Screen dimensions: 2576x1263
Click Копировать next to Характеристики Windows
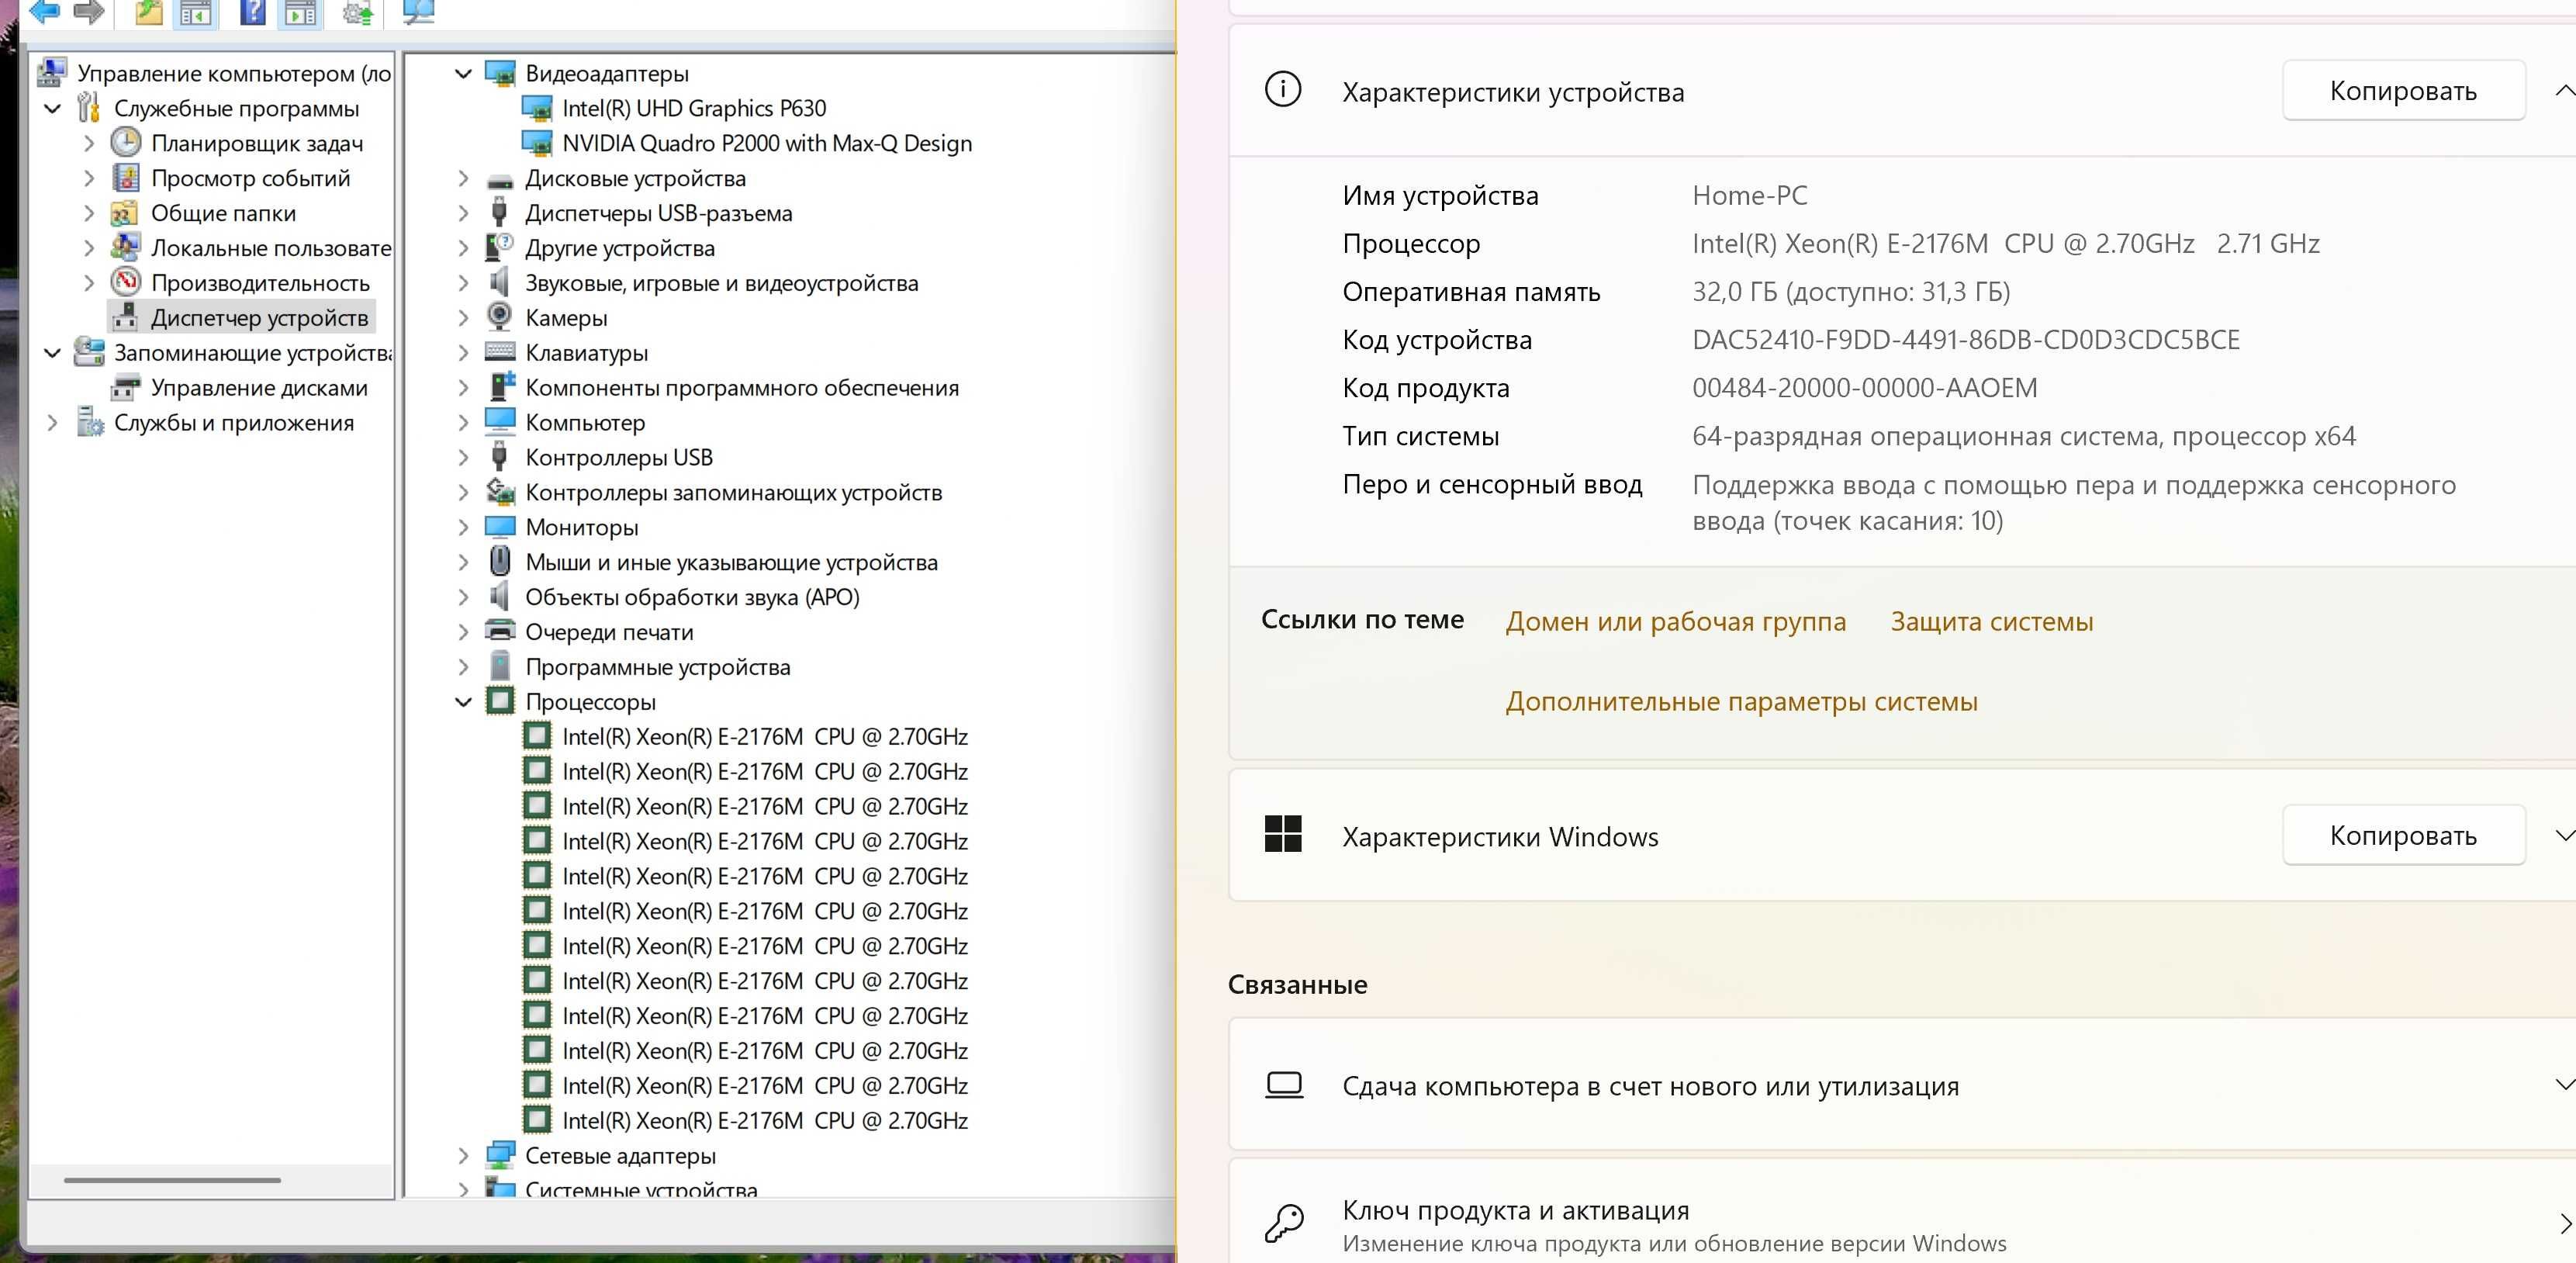coord(2403,835)
